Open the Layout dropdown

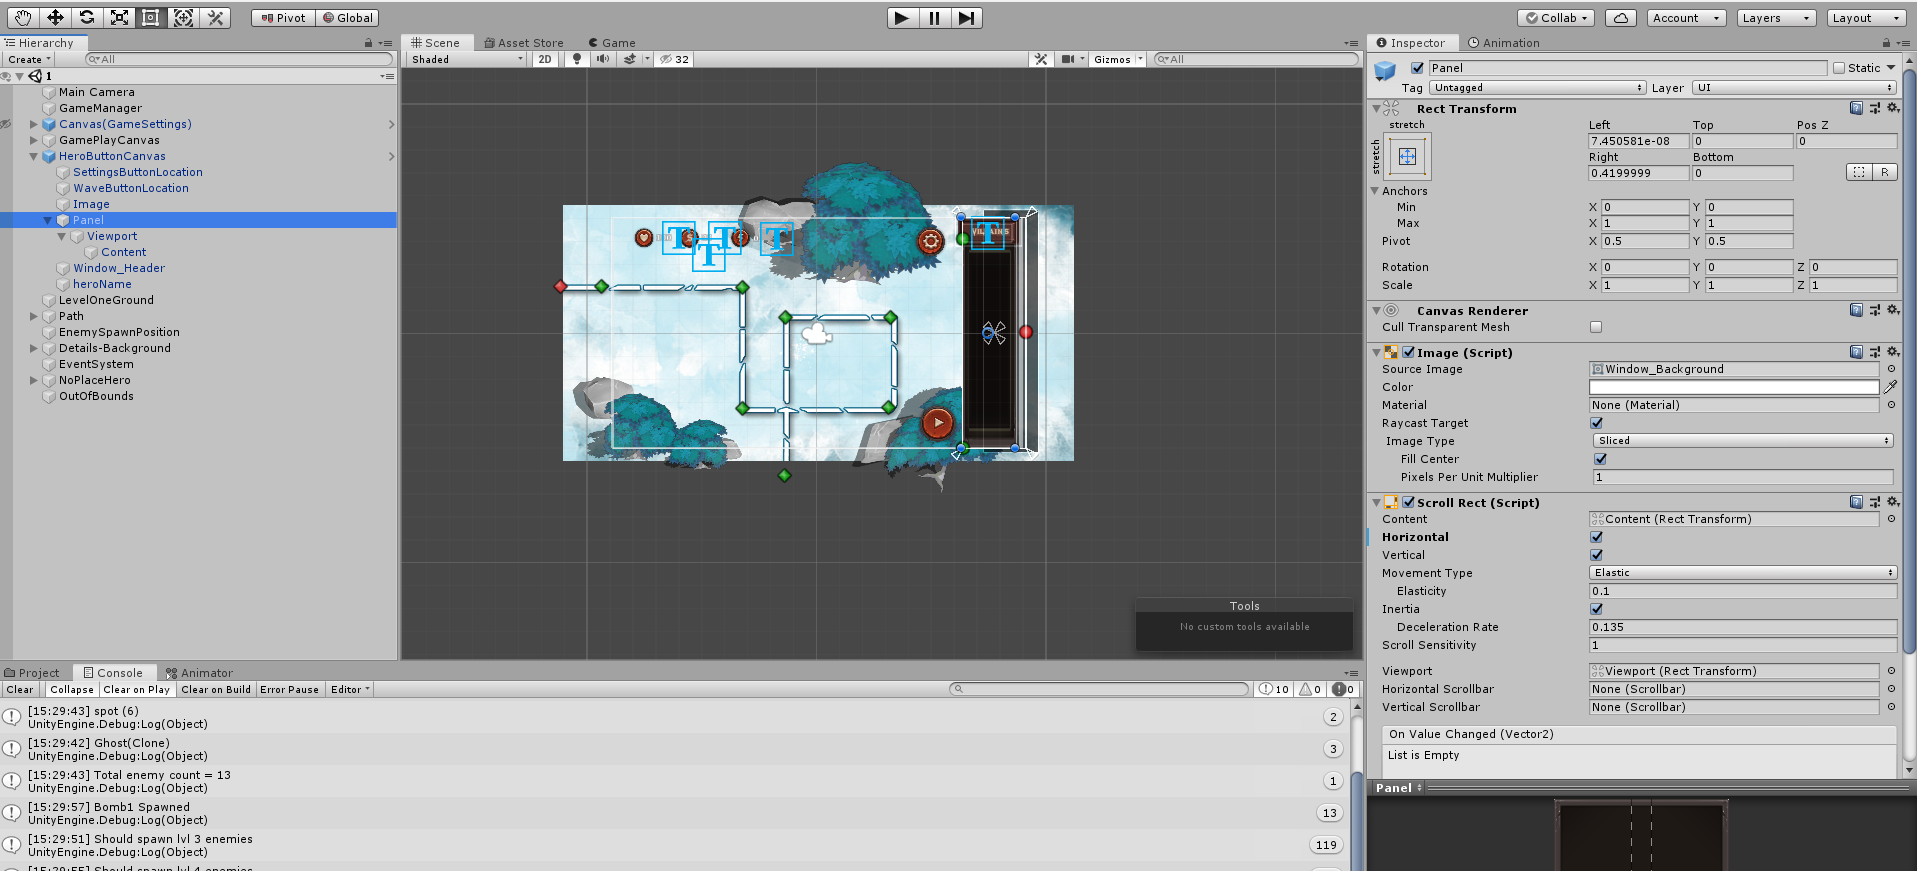[1866, 17]
